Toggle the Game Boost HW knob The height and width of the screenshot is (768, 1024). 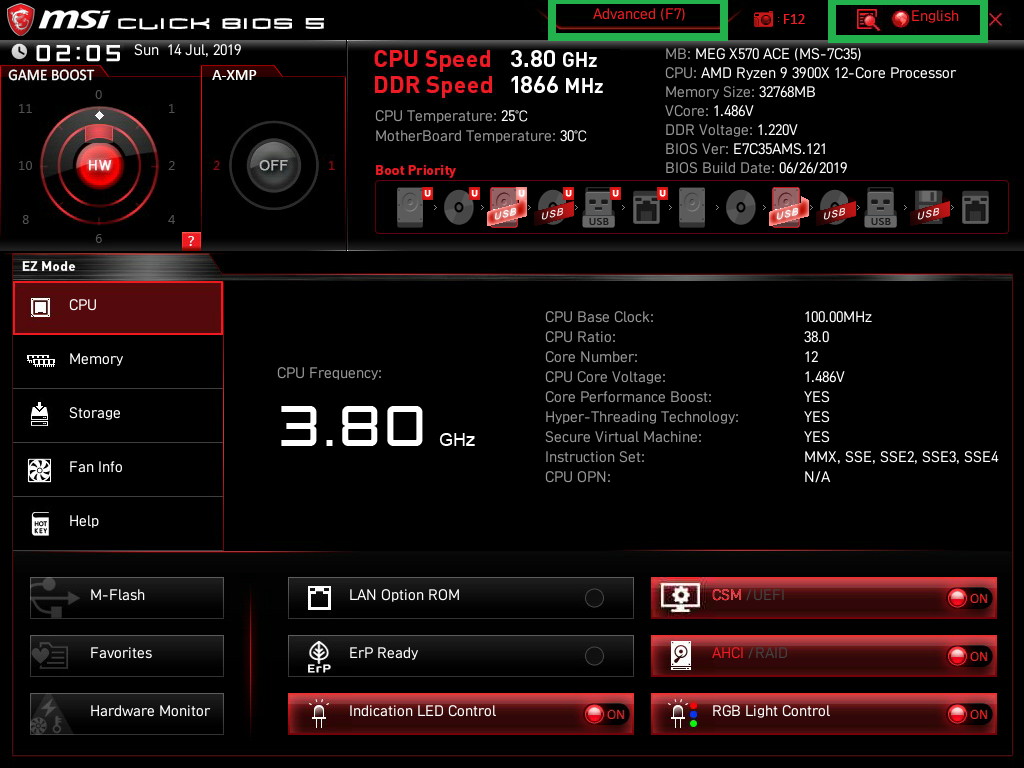click(x=99, y=165)
